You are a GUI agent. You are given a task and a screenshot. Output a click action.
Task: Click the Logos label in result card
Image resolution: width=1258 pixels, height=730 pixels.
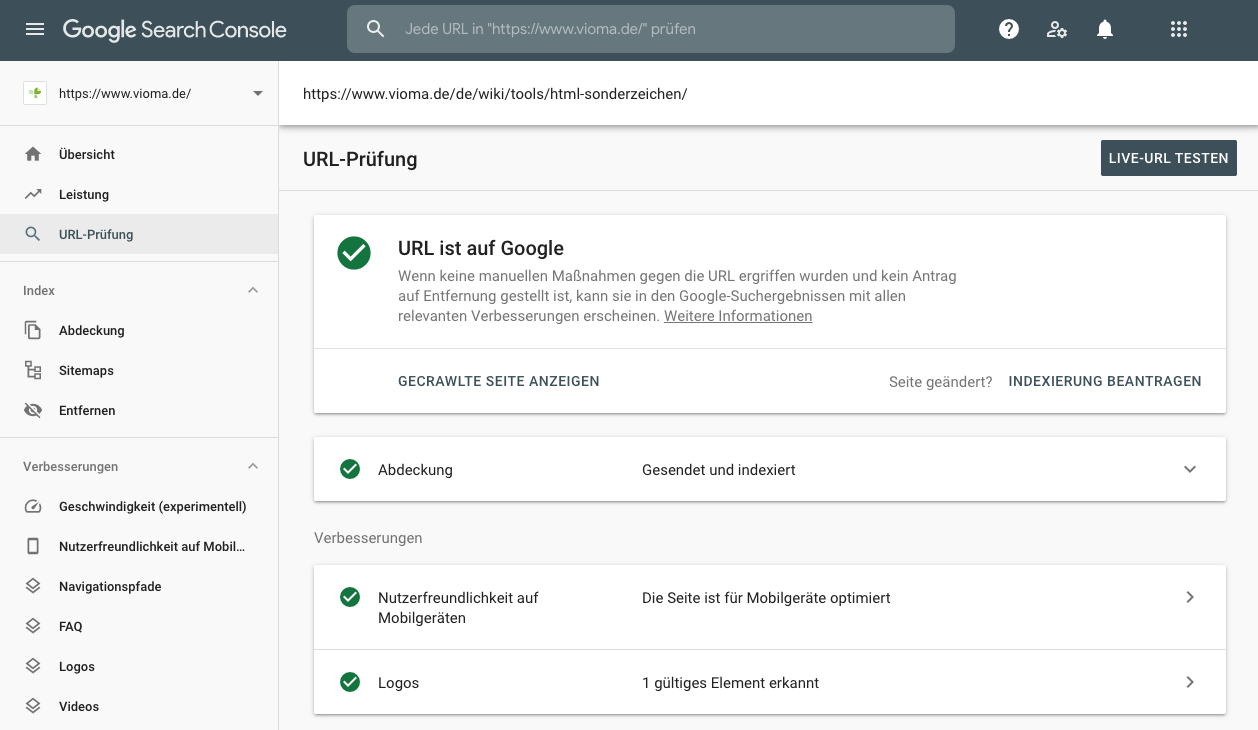(x=398, y=683)
